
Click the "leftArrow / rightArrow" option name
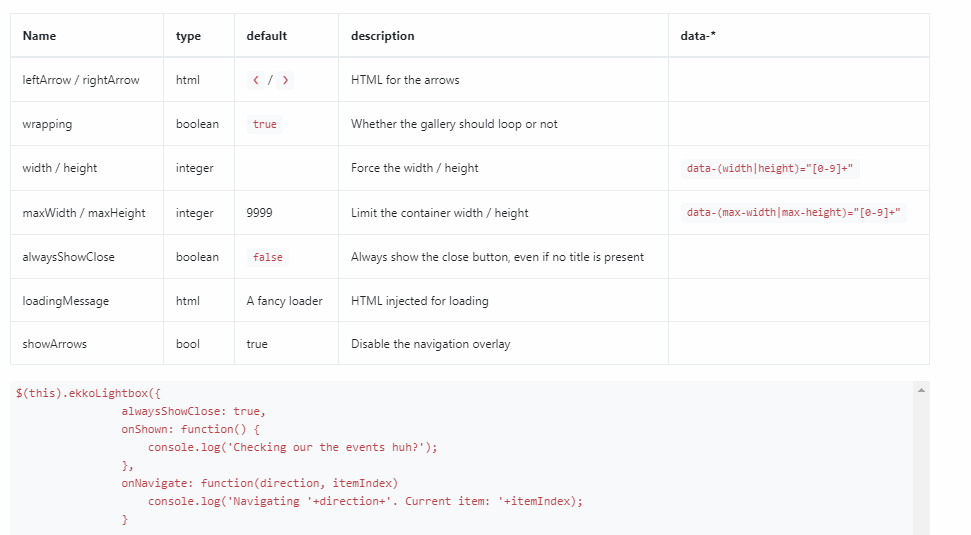click(81, 80)
